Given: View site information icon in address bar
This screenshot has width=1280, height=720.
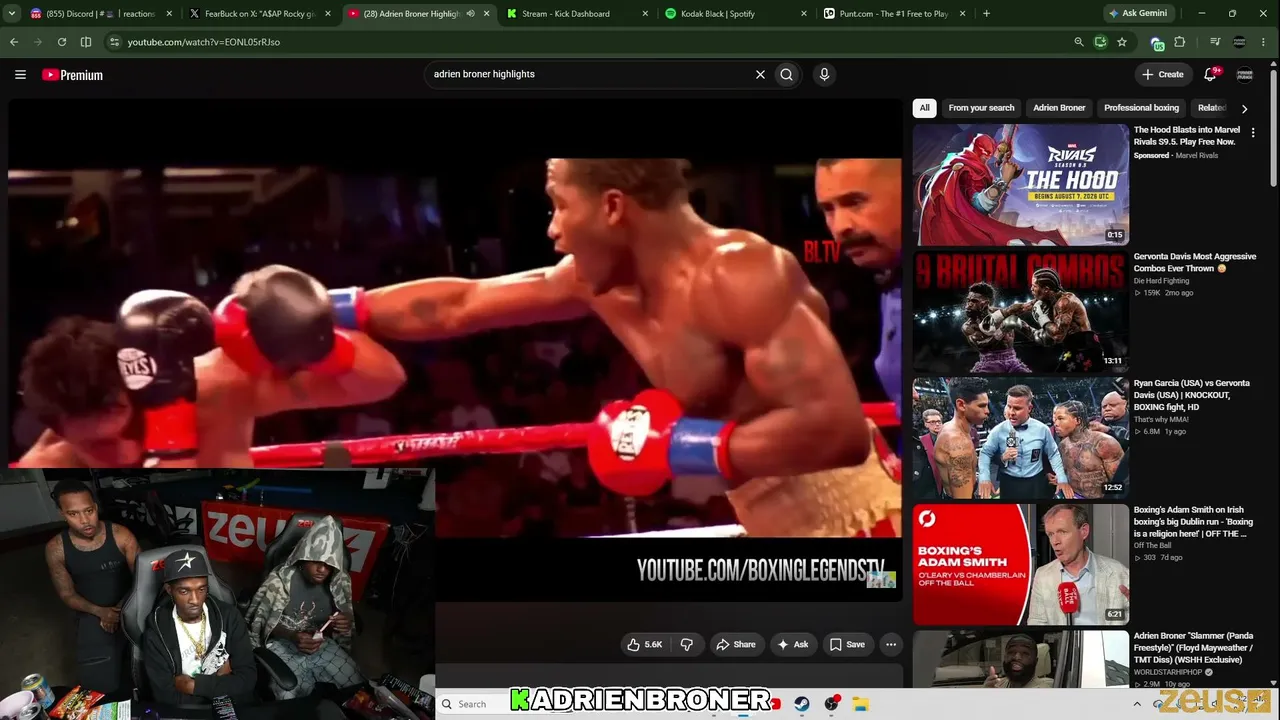Looking at the screenshot, I should click(114, 42).
